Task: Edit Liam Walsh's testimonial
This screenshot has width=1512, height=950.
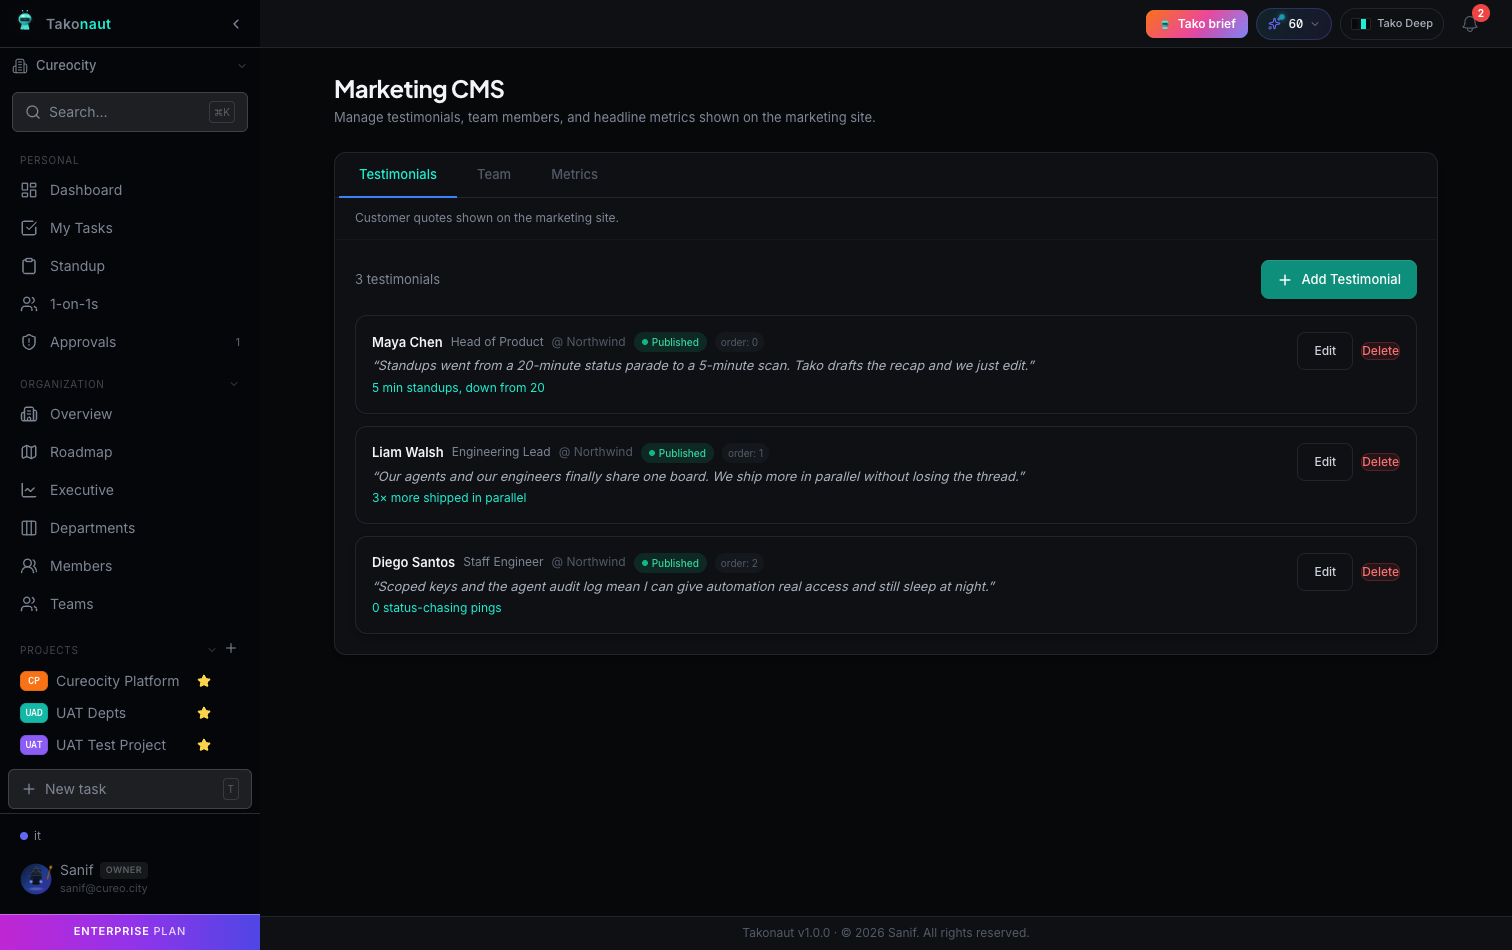Action: 1325,462
